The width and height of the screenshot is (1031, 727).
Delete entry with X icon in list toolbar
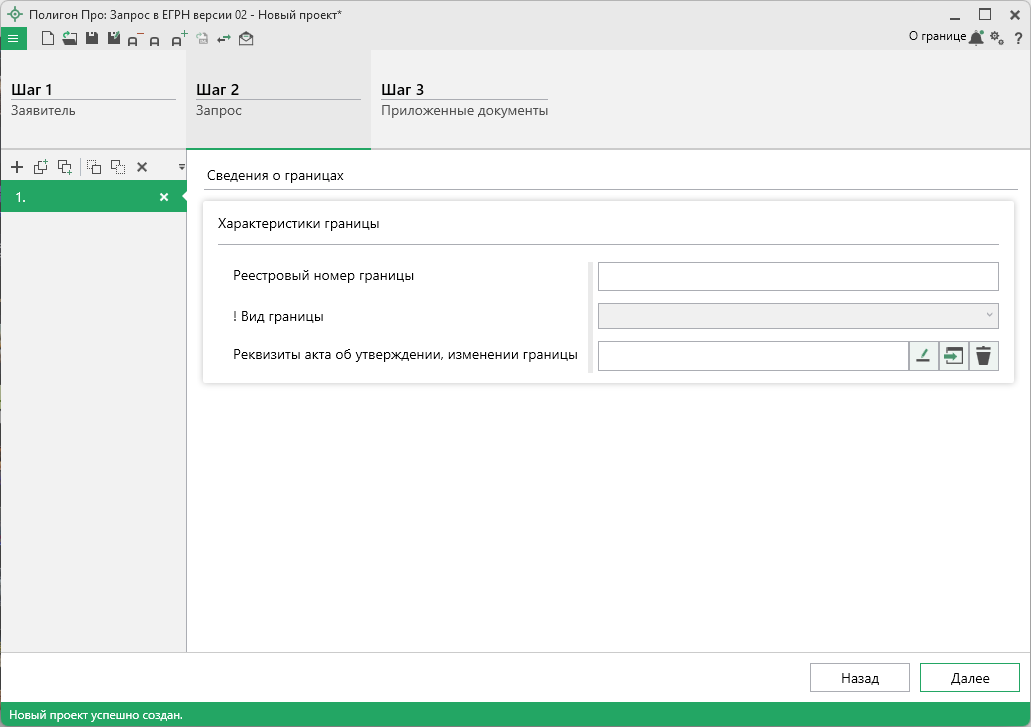click(x=142, y=167)
